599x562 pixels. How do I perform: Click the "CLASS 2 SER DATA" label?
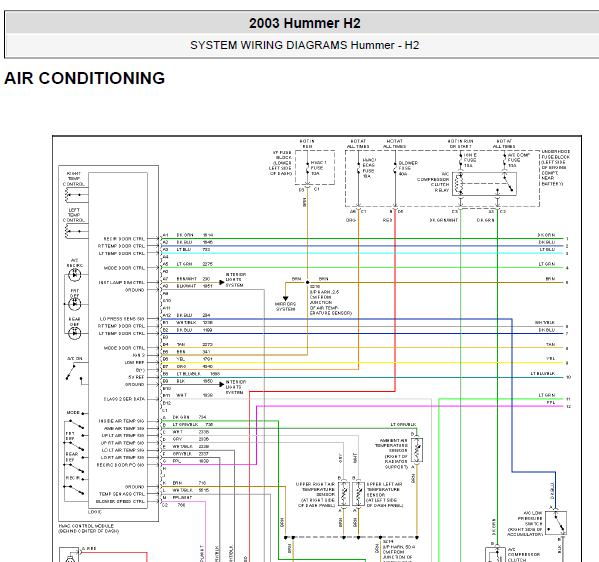124,399
